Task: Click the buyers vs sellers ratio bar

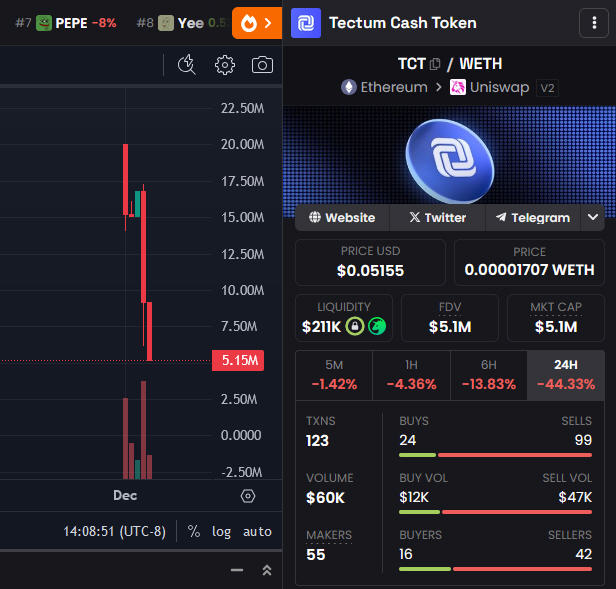Action: point(495,569)
